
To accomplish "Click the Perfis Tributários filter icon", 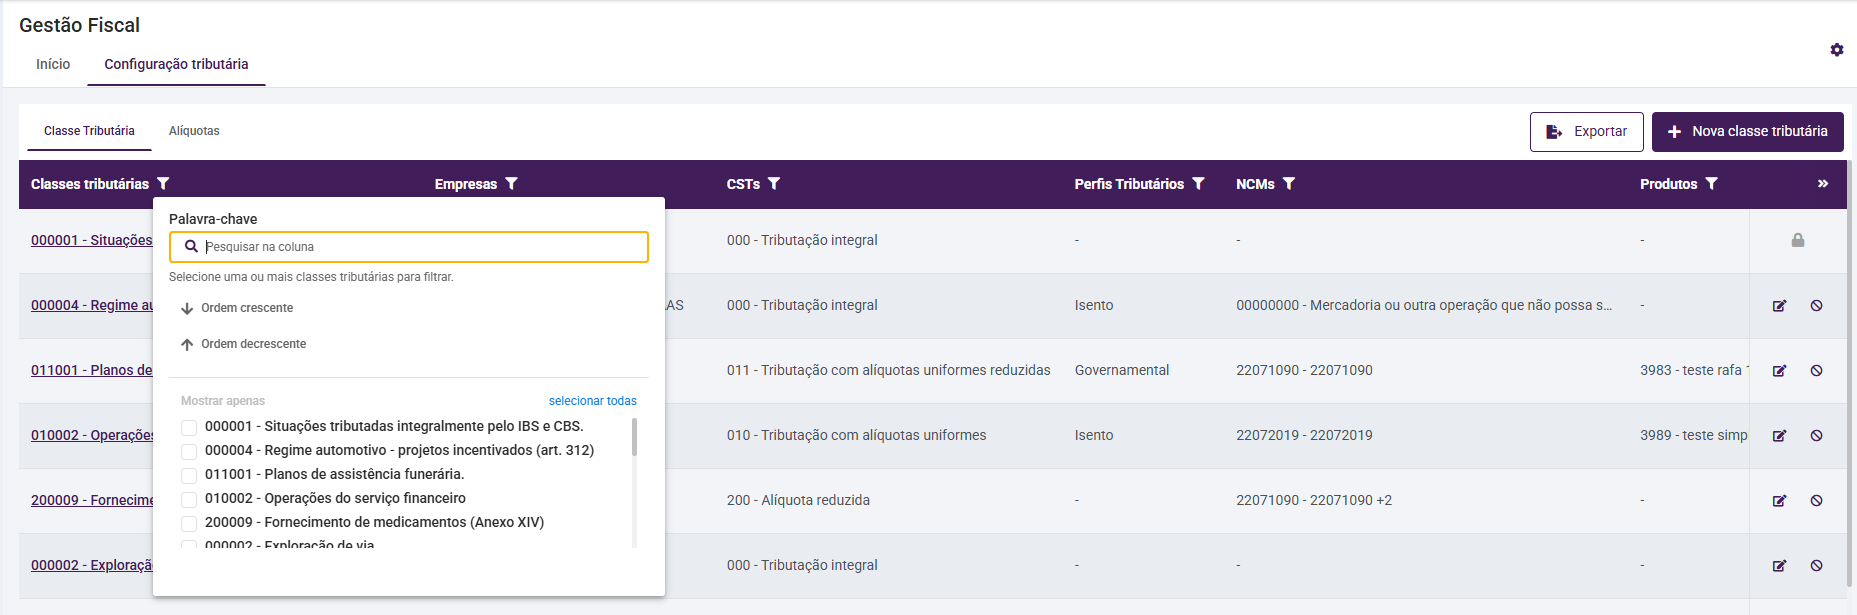I will [x=1199, y=184].
